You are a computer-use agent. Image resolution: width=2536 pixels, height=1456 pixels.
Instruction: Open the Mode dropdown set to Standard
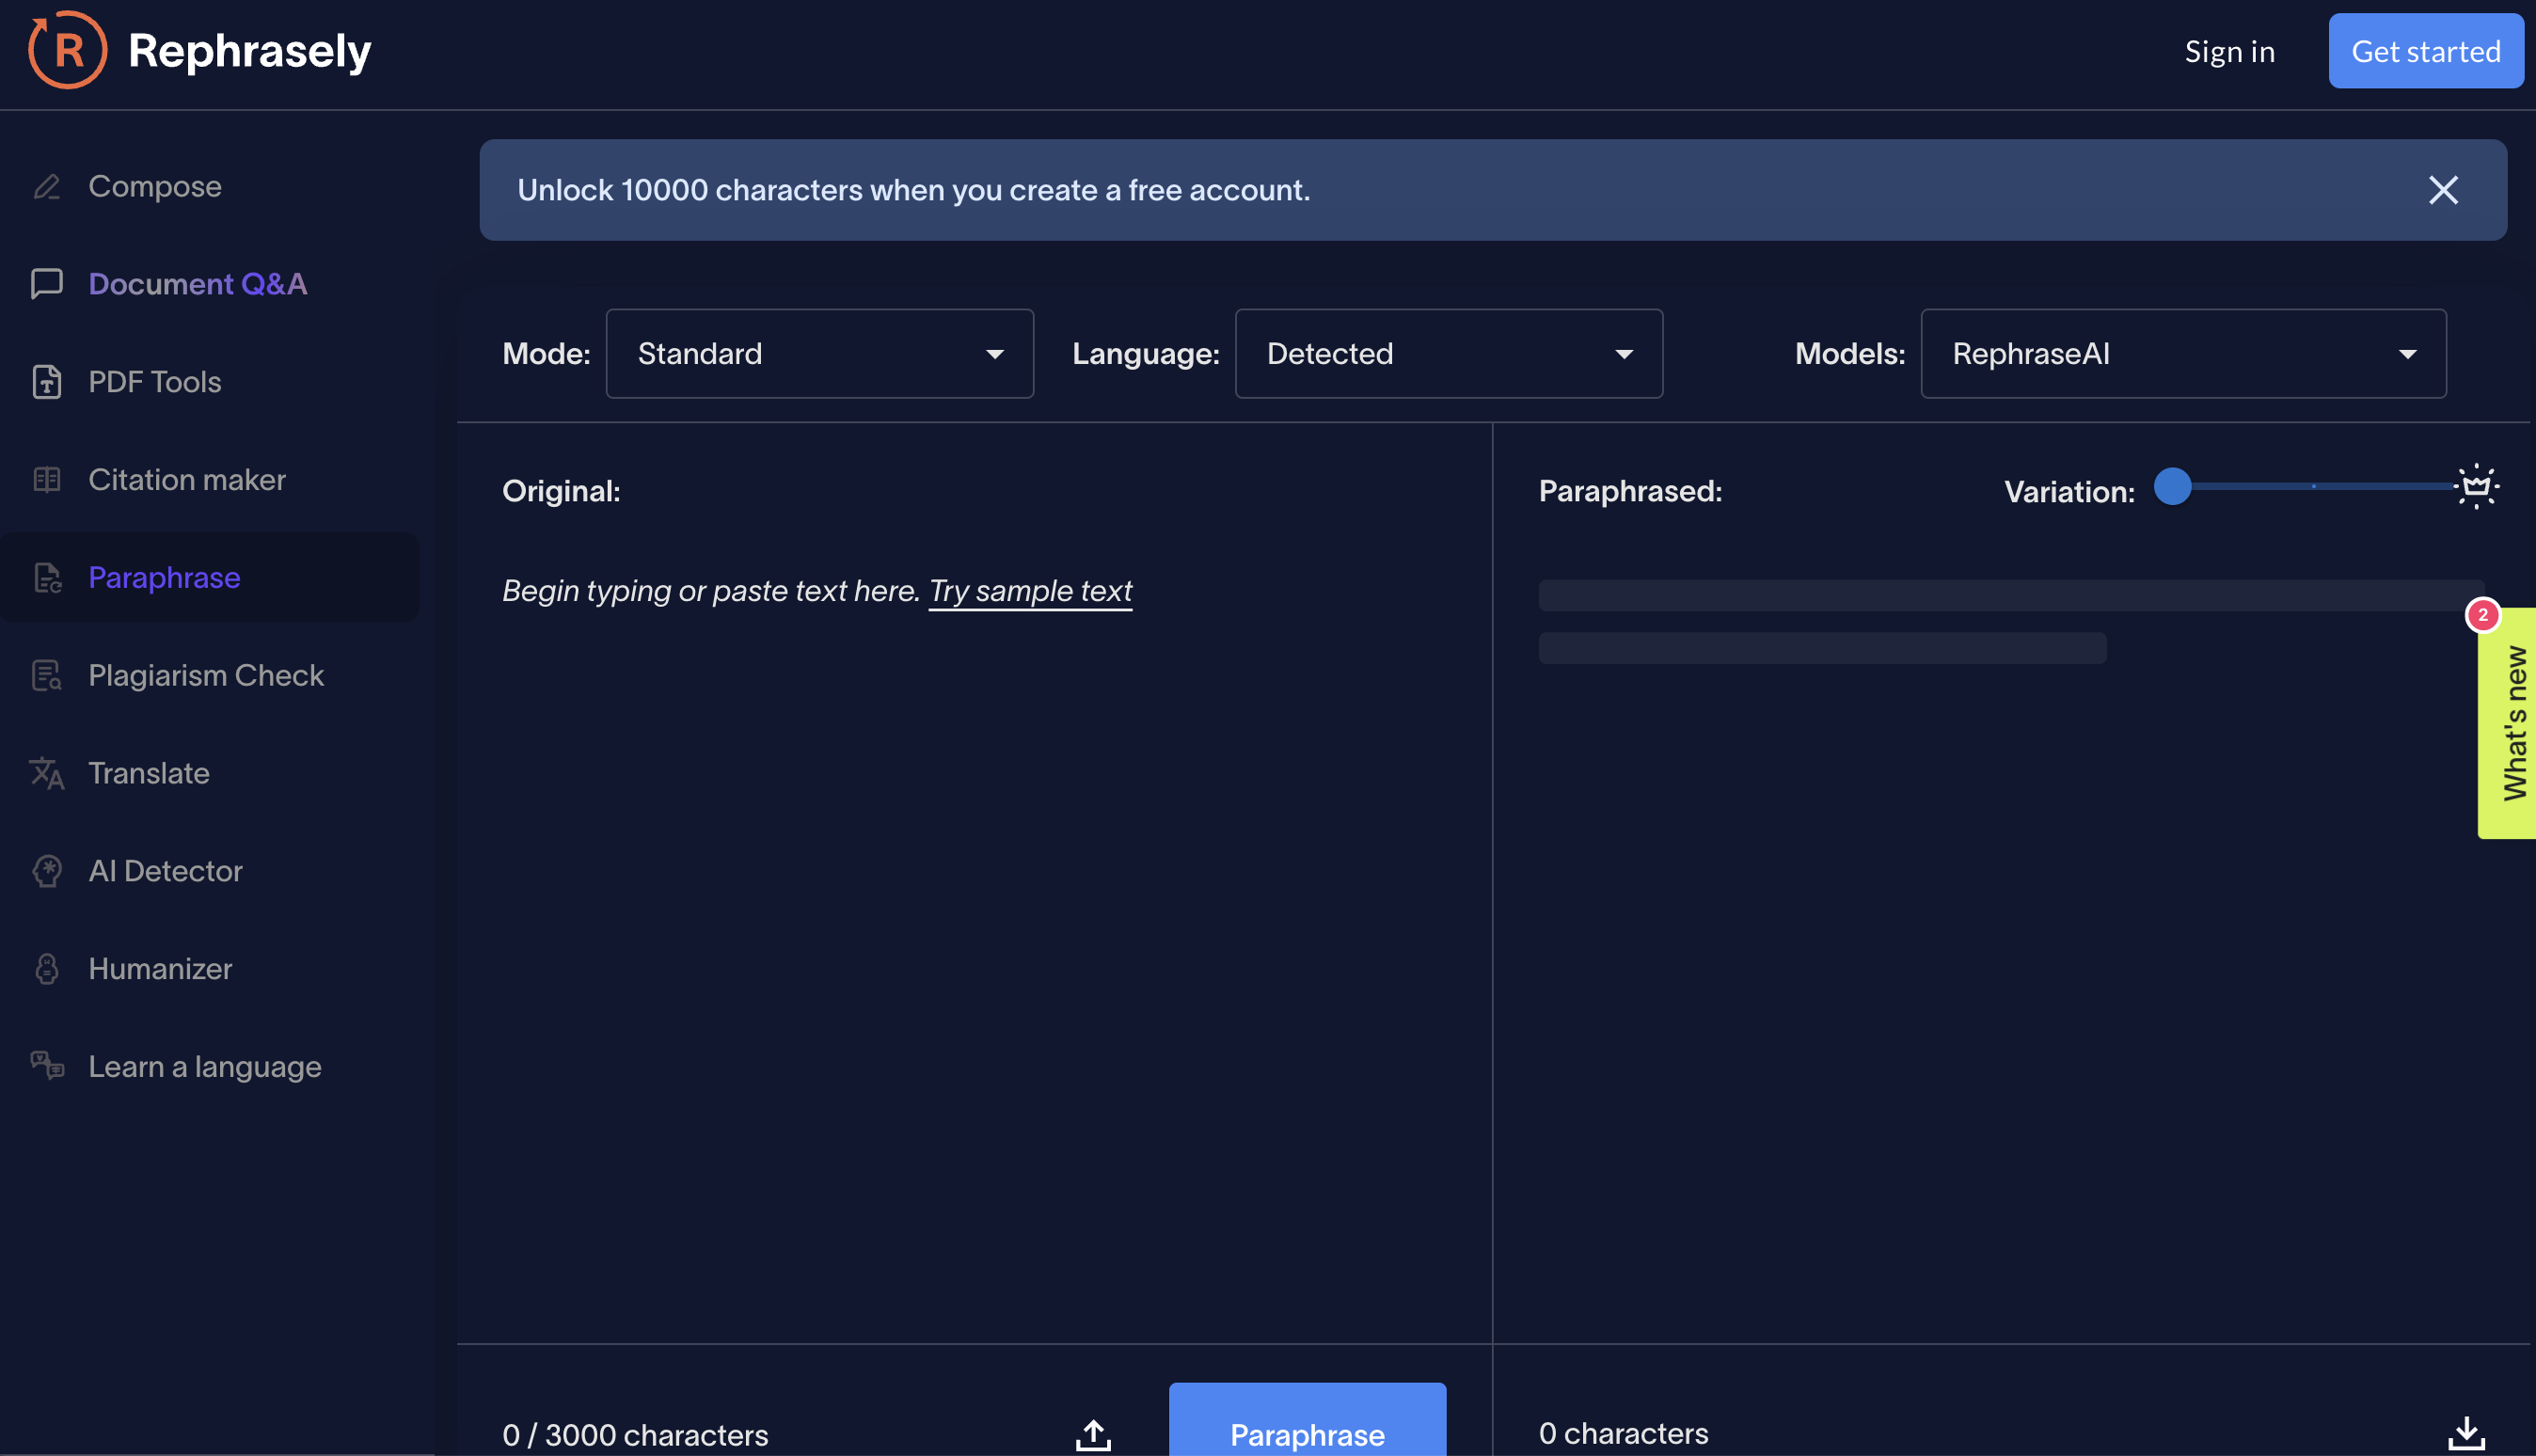820,354
